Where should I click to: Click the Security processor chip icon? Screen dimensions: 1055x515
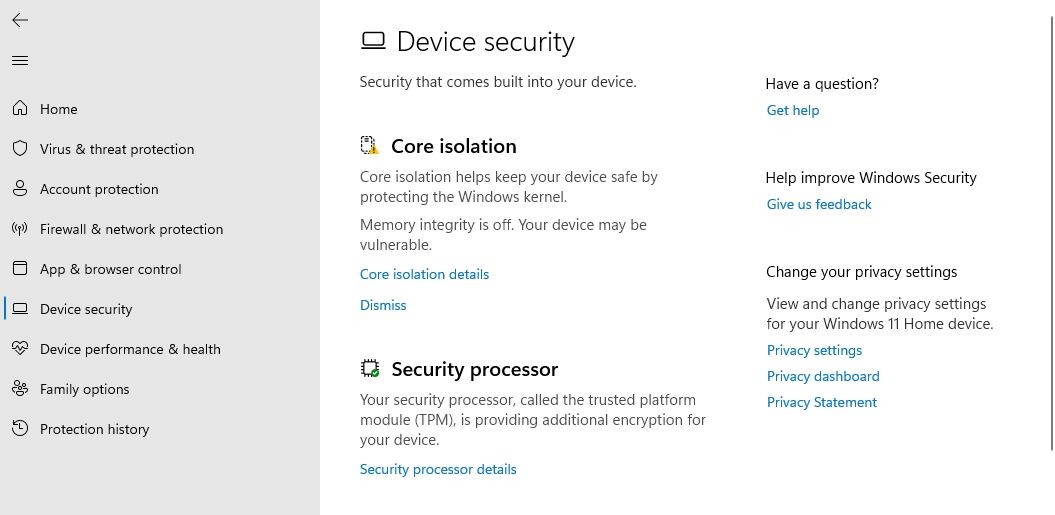[x=369, y=368]
